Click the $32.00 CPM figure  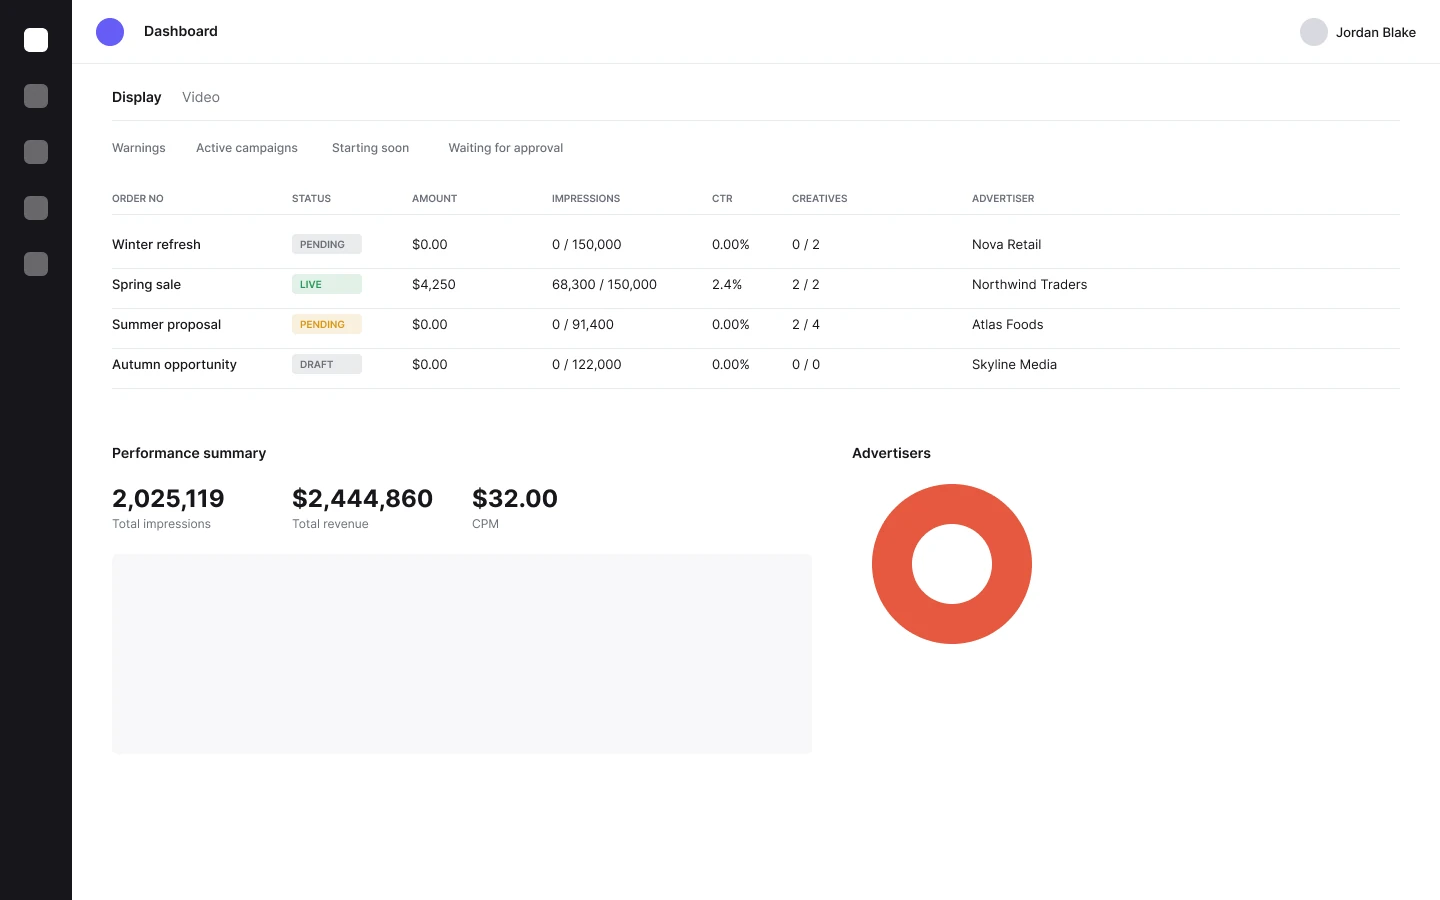click(x=515, y=498)
